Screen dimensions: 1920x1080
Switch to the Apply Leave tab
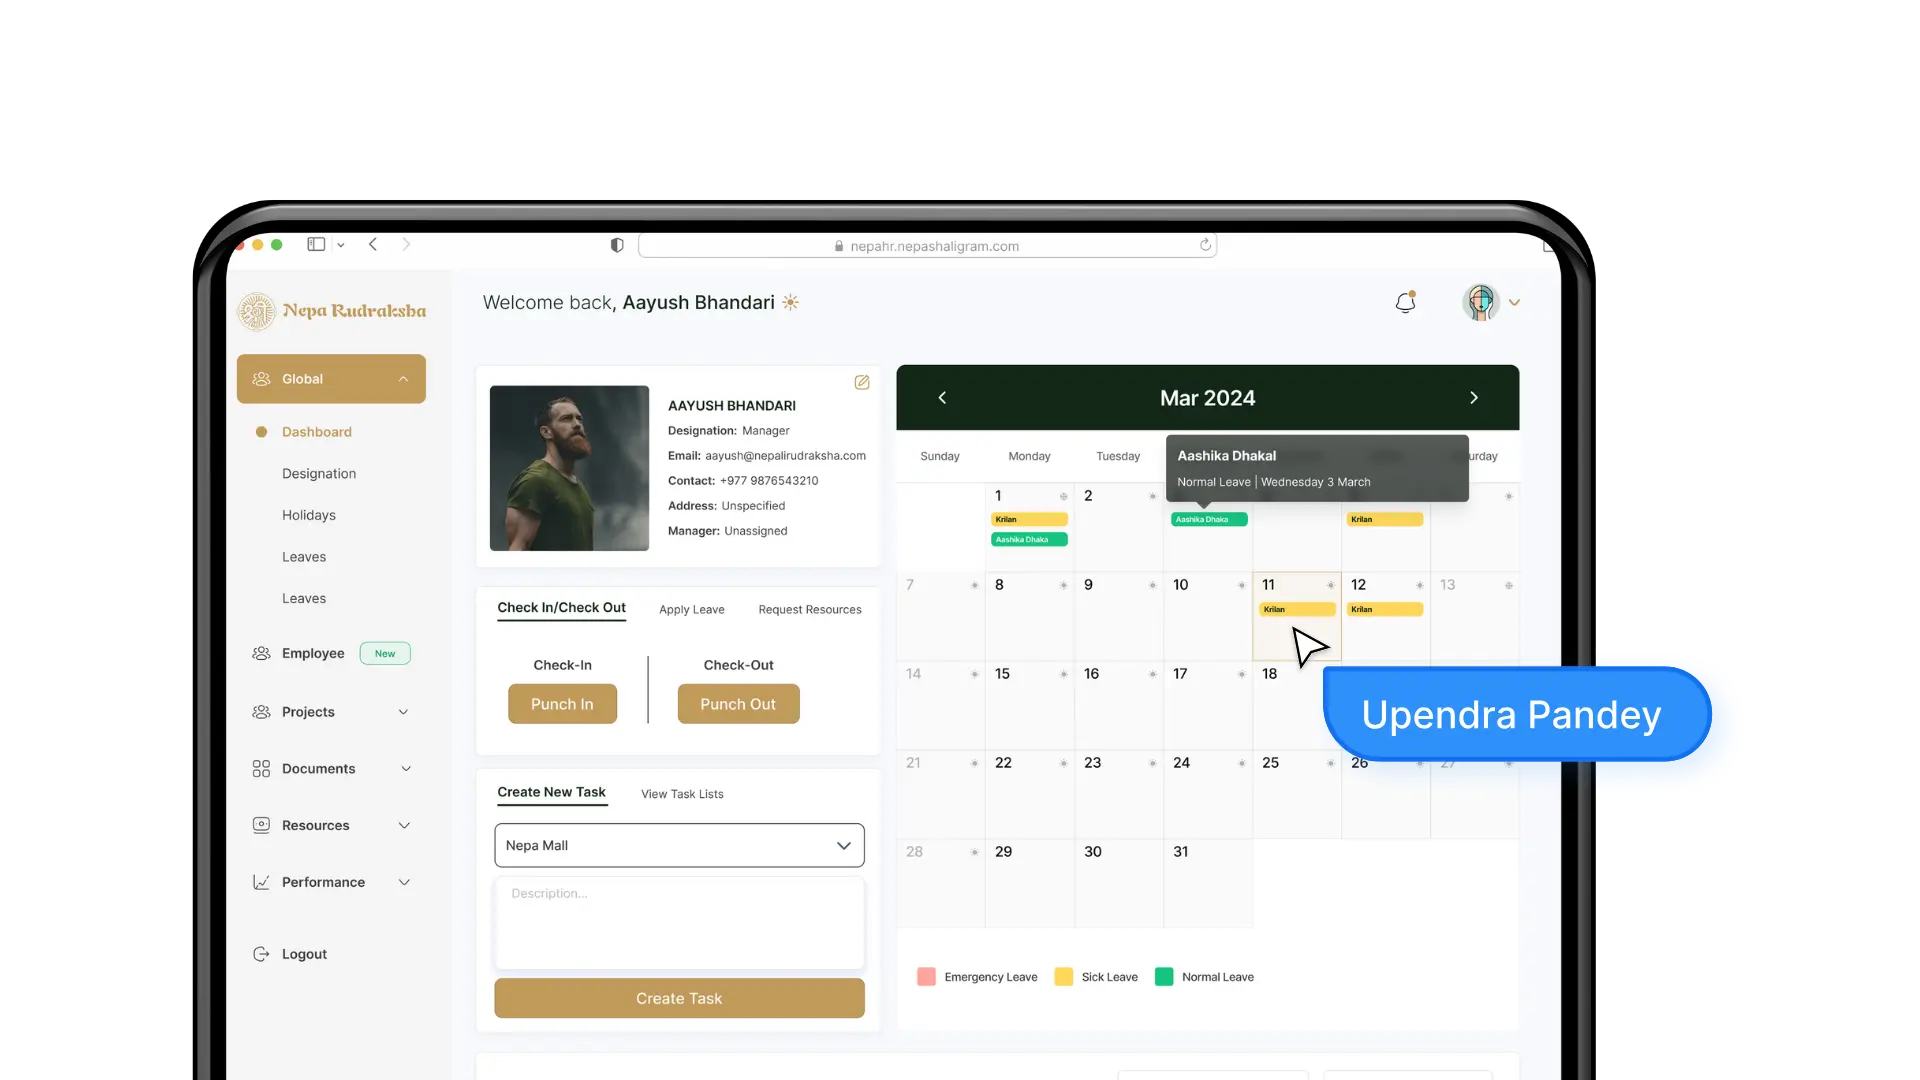point(691,609)
